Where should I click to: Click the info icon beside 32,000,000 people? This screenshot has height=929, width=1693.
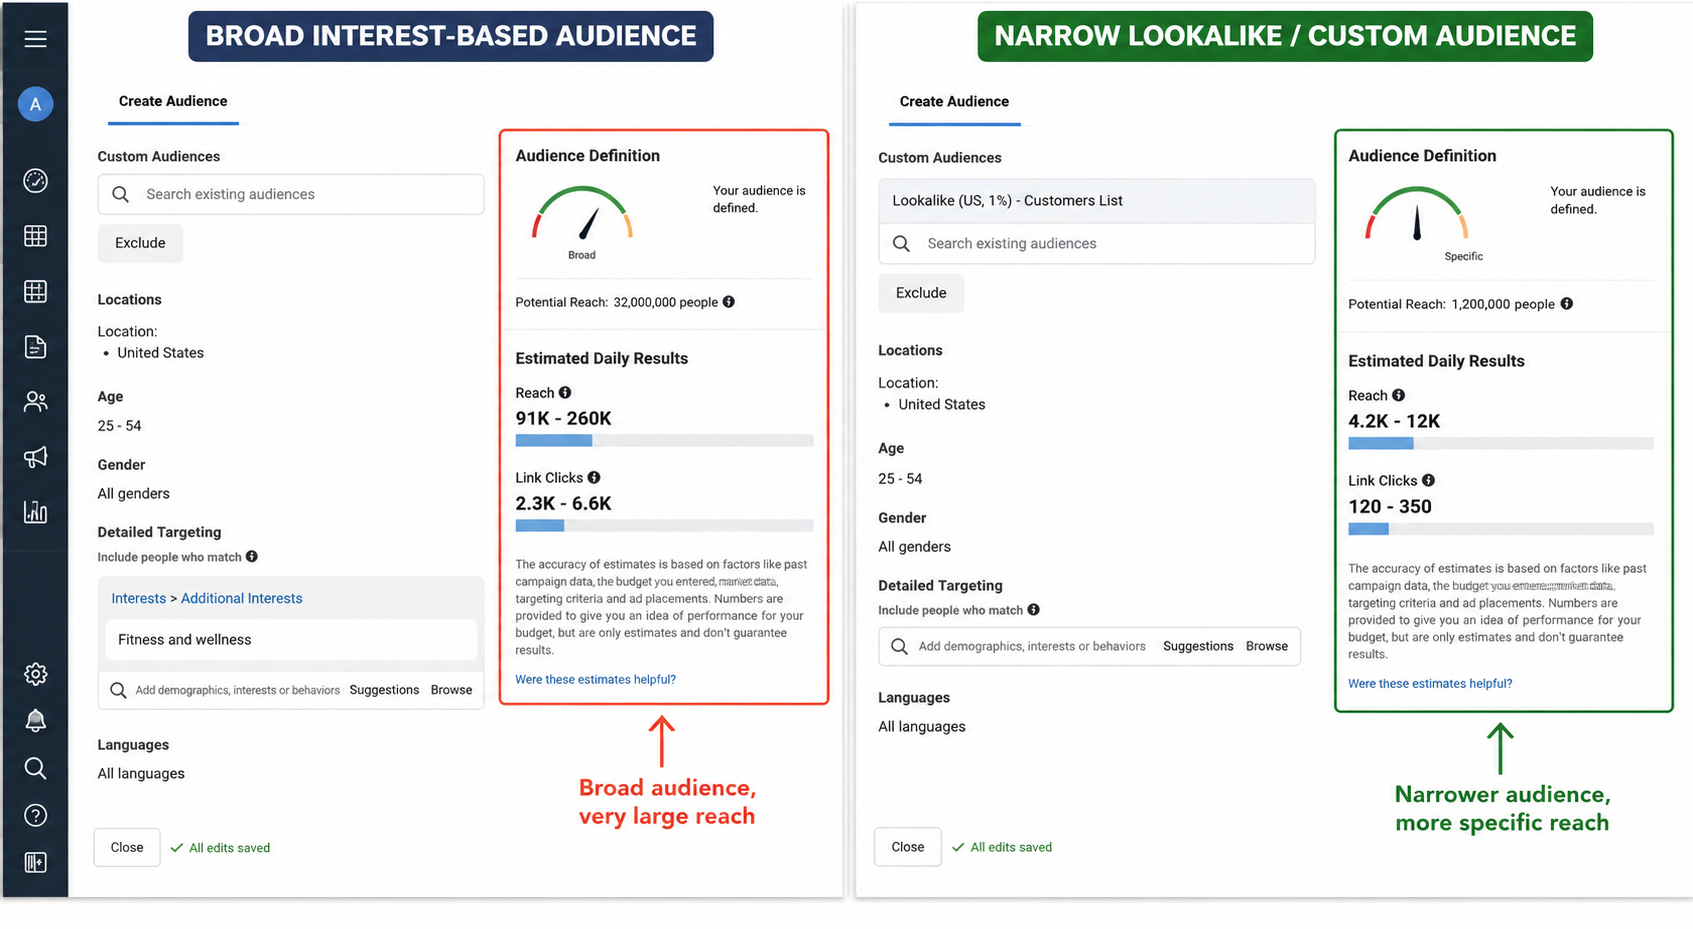(729, 302)
